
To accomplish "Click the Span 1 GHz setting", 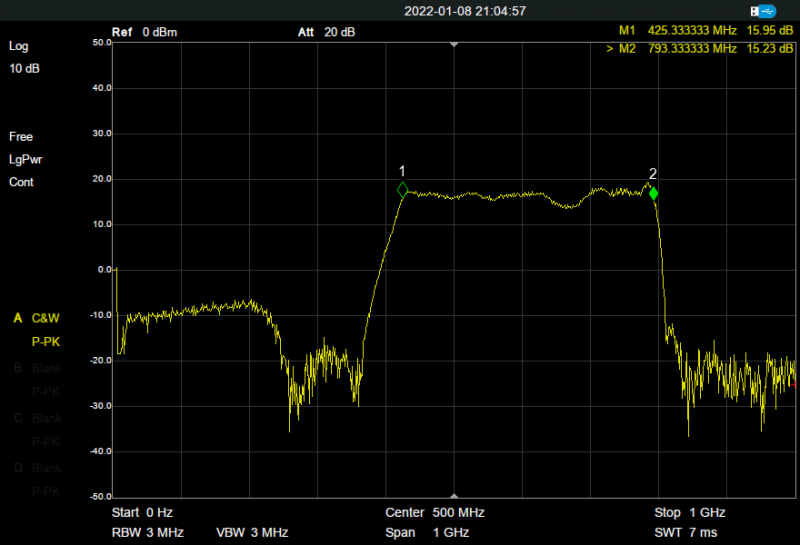I will [x=427, y=533].
